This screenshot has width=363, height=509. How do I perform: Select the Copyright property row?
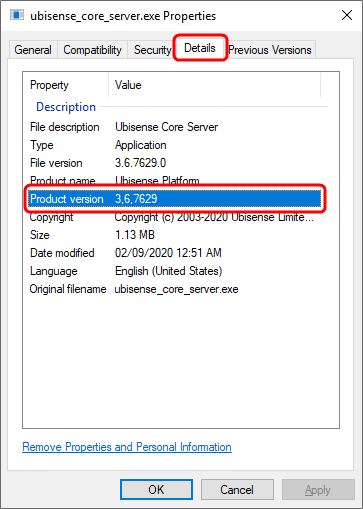[x=175, y=217]
